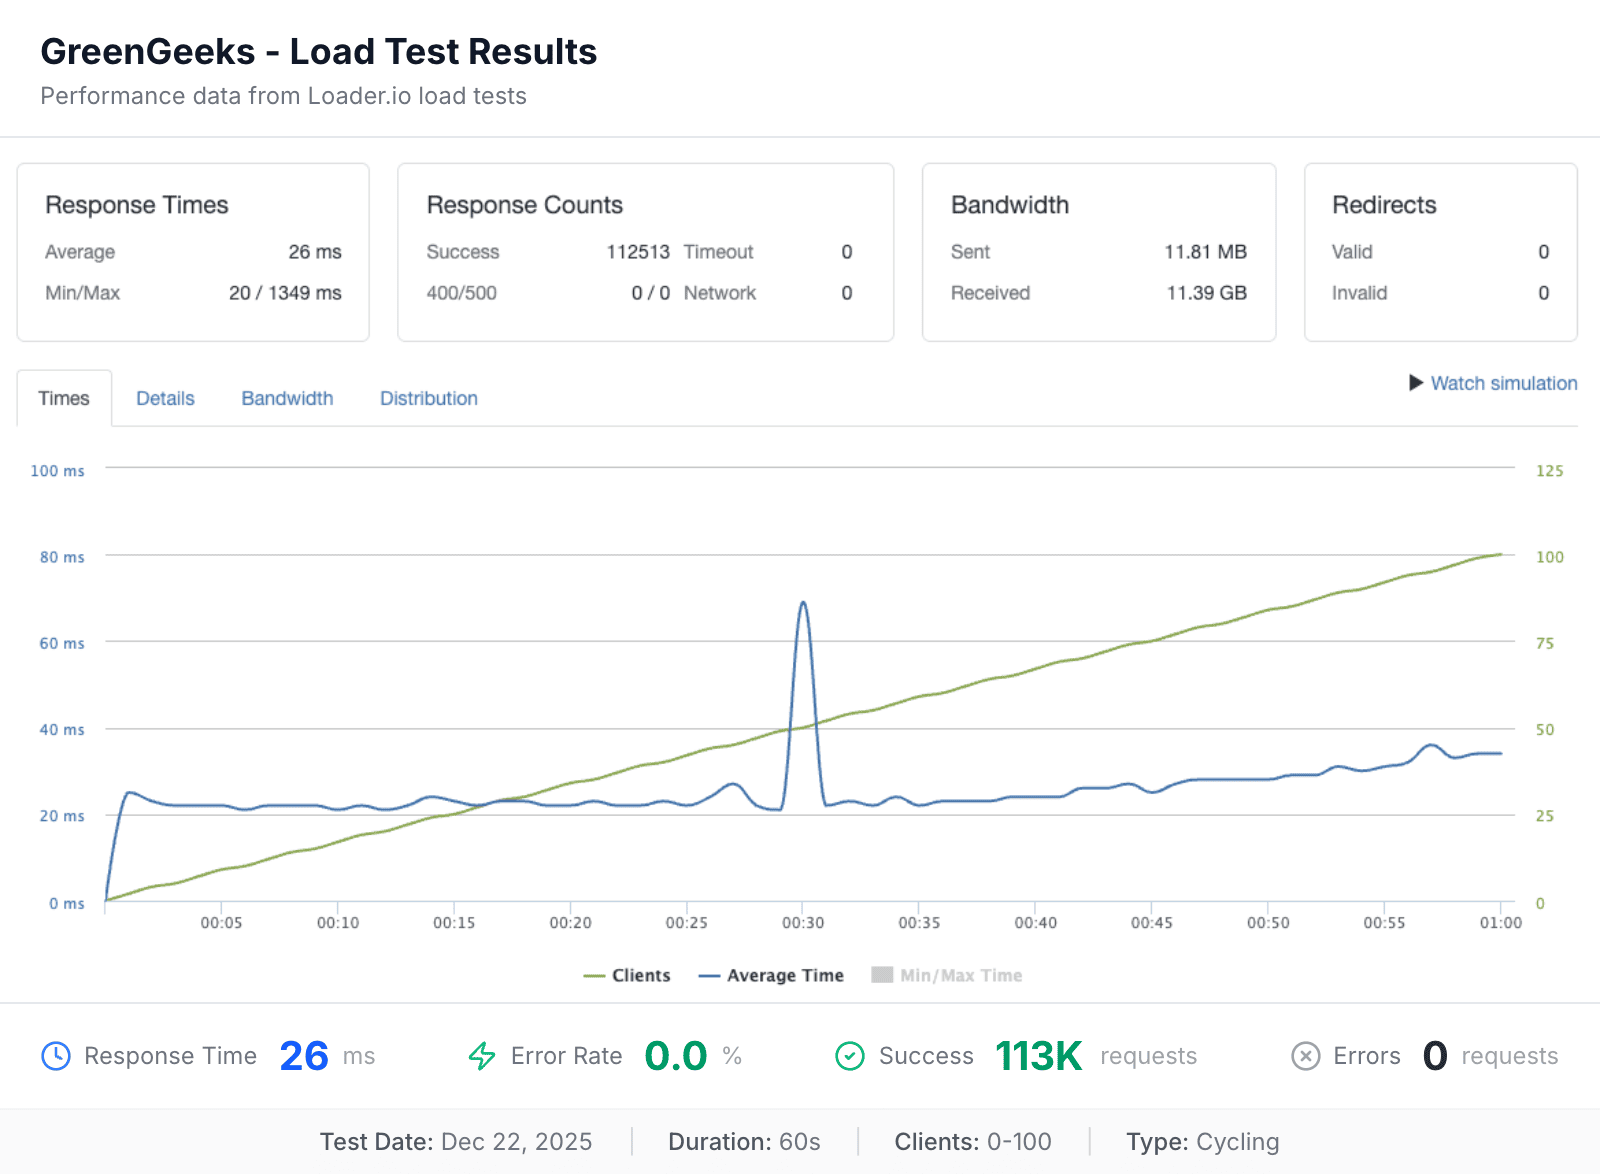Viewport: 1600px width, 1174px height.
Task: Click the blue Average Time legend icon
Action: click(711, 975)
